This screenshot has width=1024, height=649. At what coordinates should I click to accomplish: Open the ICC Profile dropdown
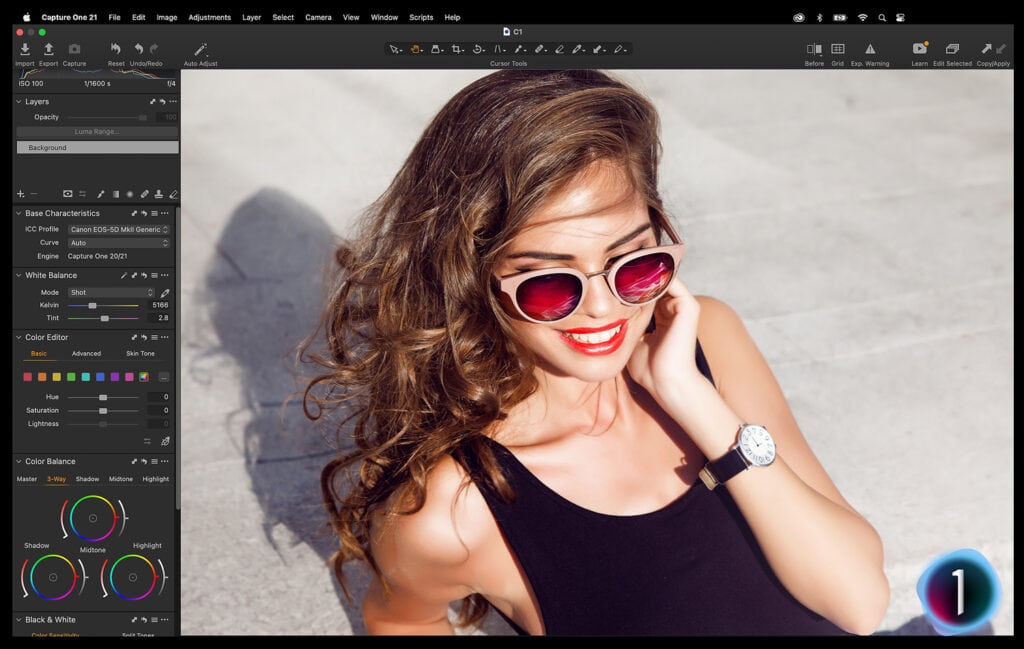tap(119, 229)
